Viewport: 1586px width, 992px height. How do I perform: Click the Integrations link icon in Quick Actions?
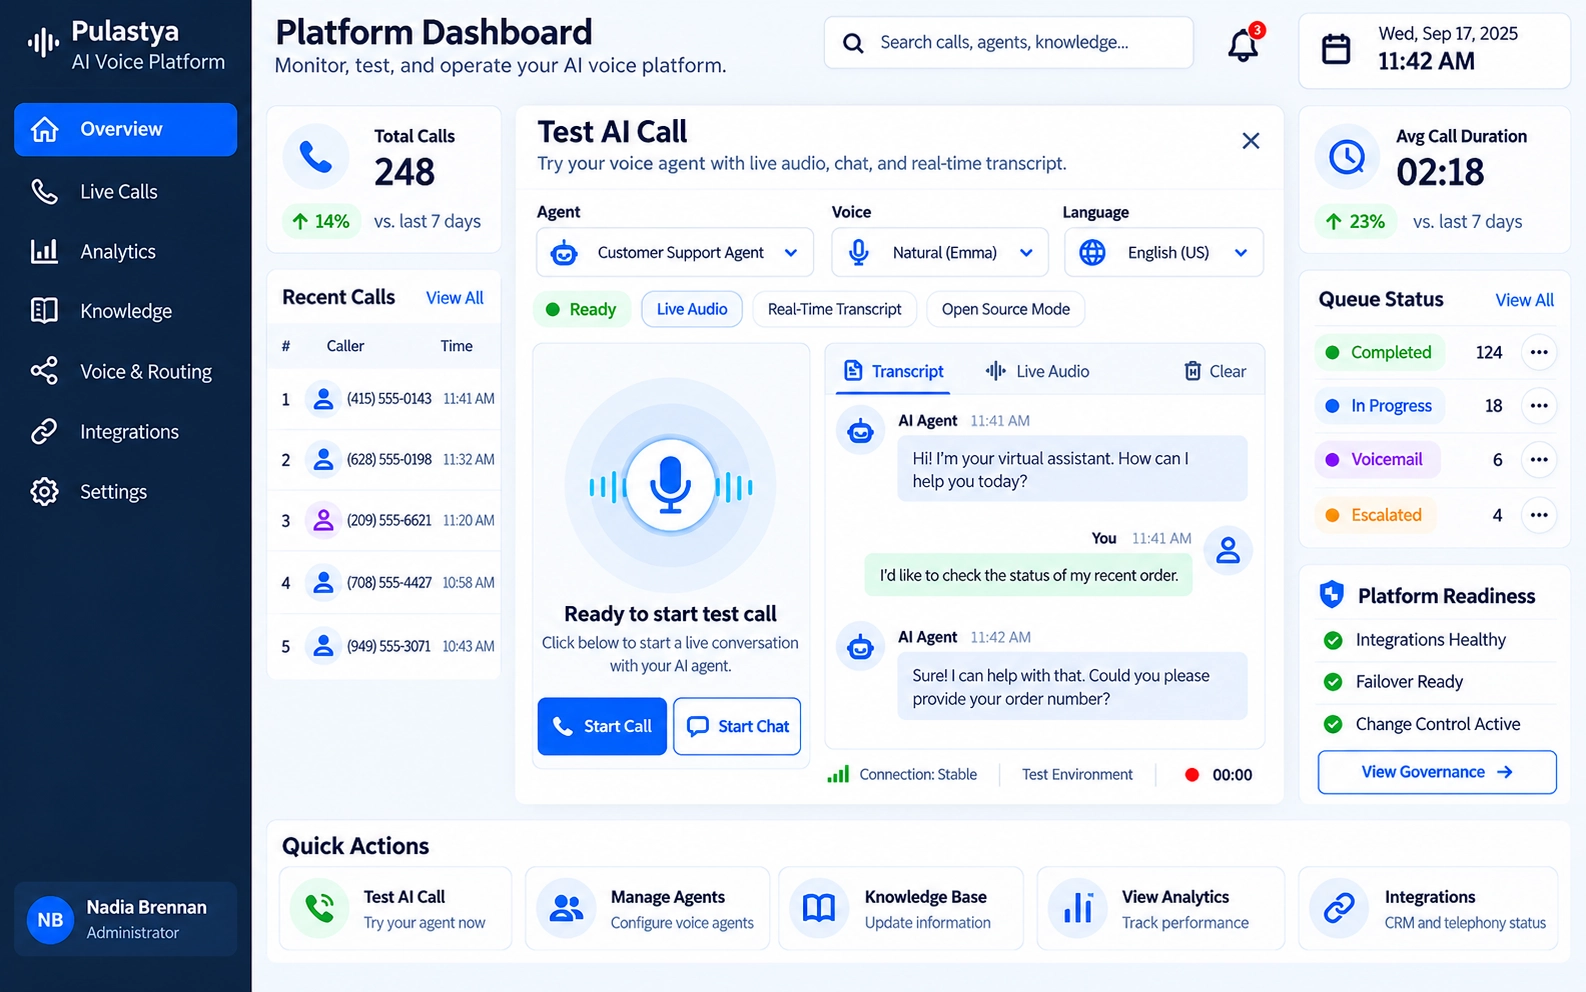tap(1339, 908)
